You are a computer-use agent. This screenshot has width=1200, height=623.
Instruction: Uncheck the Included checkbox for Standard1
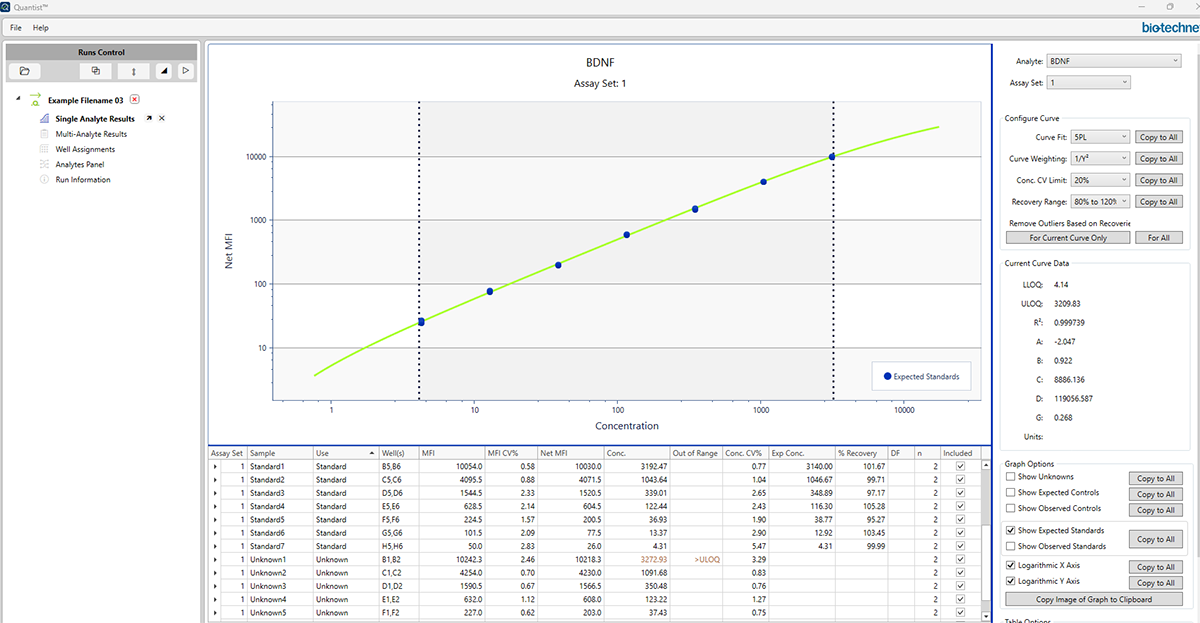961,466
